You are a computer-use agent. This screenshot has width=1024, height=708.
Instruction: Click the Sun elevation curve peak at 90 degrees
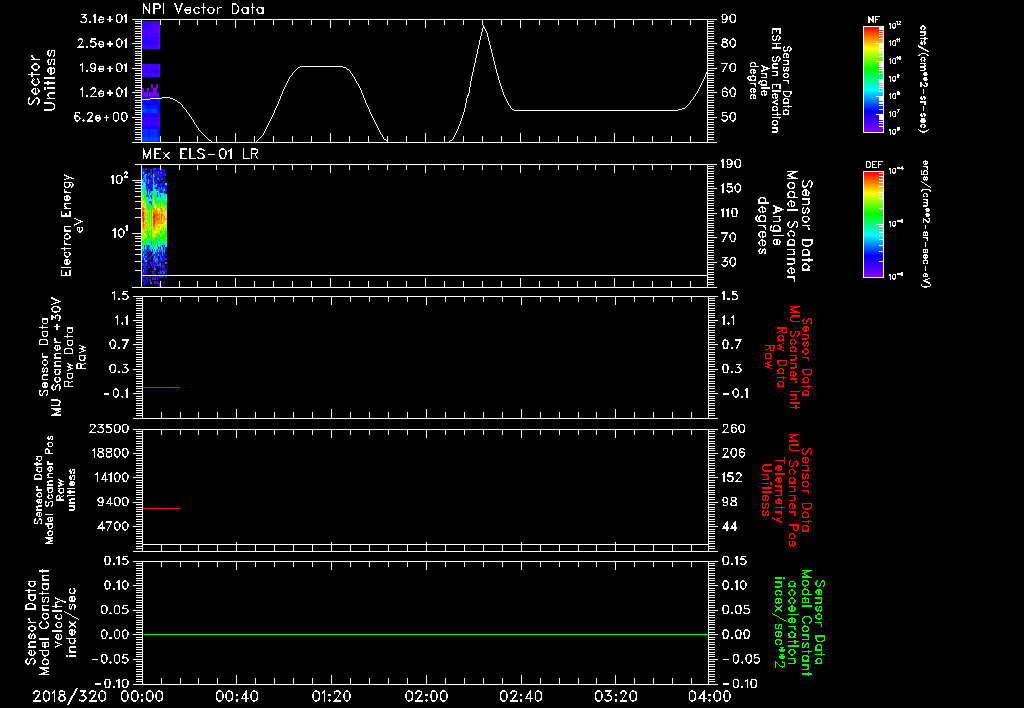coord(483,26)
